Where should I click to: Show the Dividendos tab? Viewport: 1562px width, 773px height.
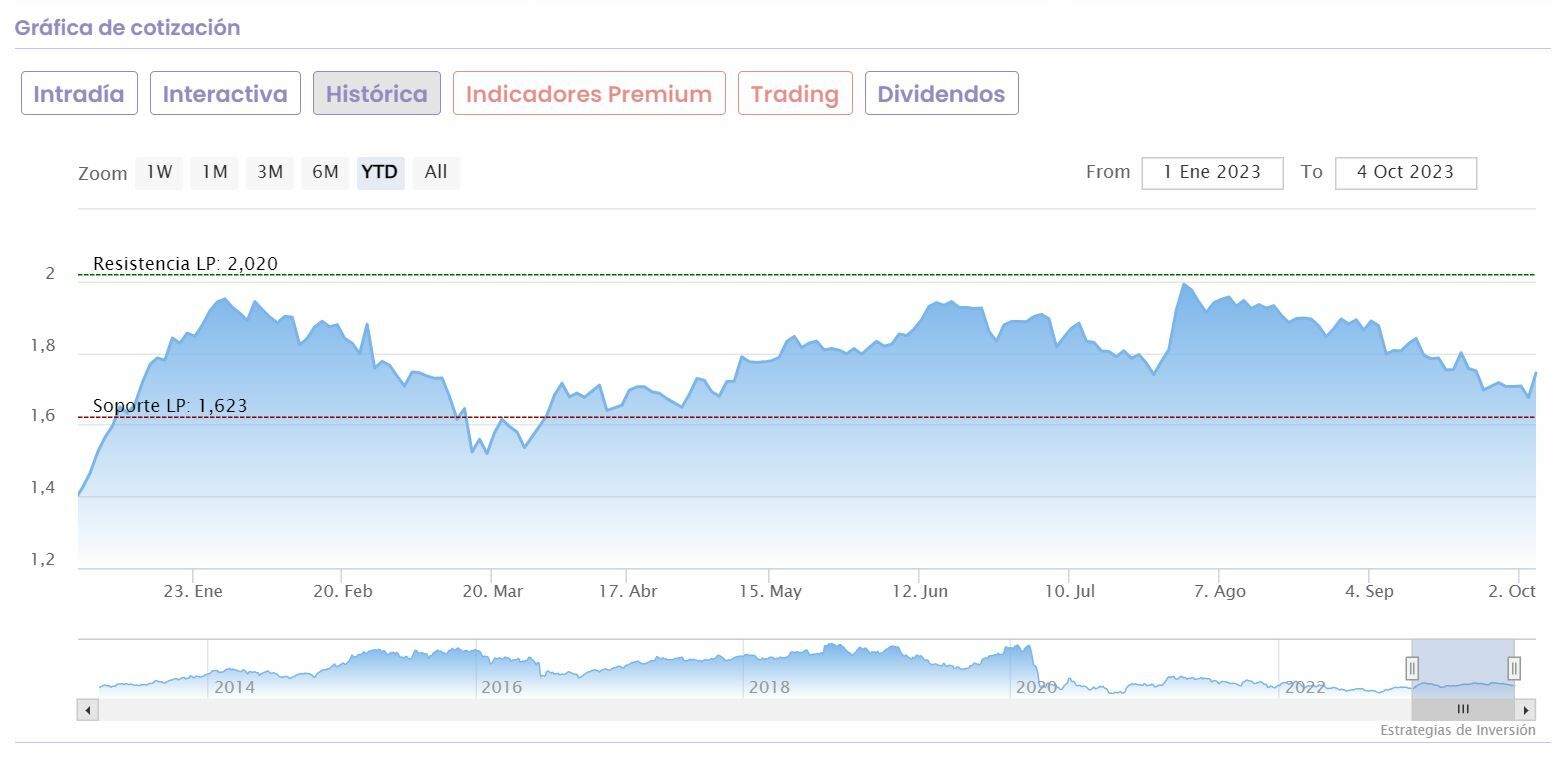pyautogui.click(x=941, y=94)
